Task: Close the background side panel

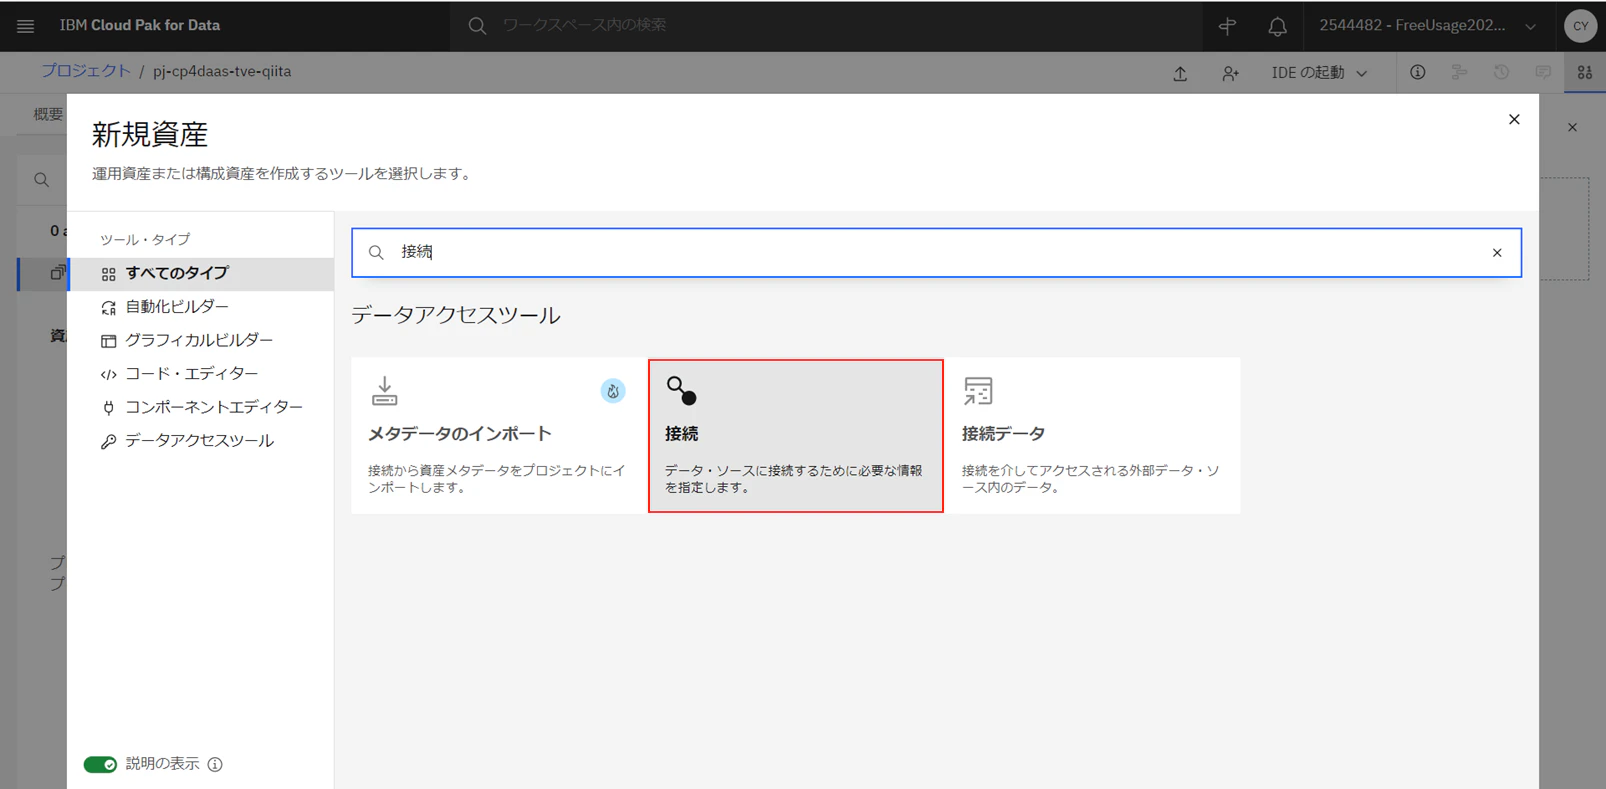Action: (1572, 127)
